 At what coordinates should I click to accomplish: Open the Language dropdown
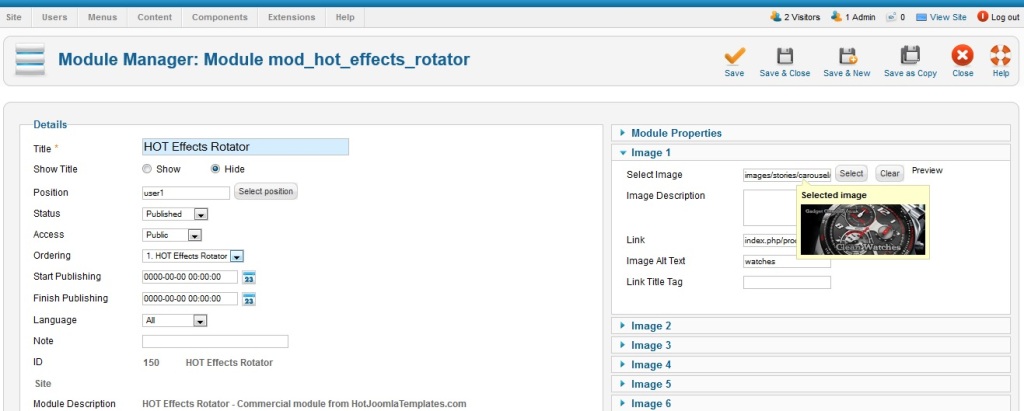click(174, 321)
